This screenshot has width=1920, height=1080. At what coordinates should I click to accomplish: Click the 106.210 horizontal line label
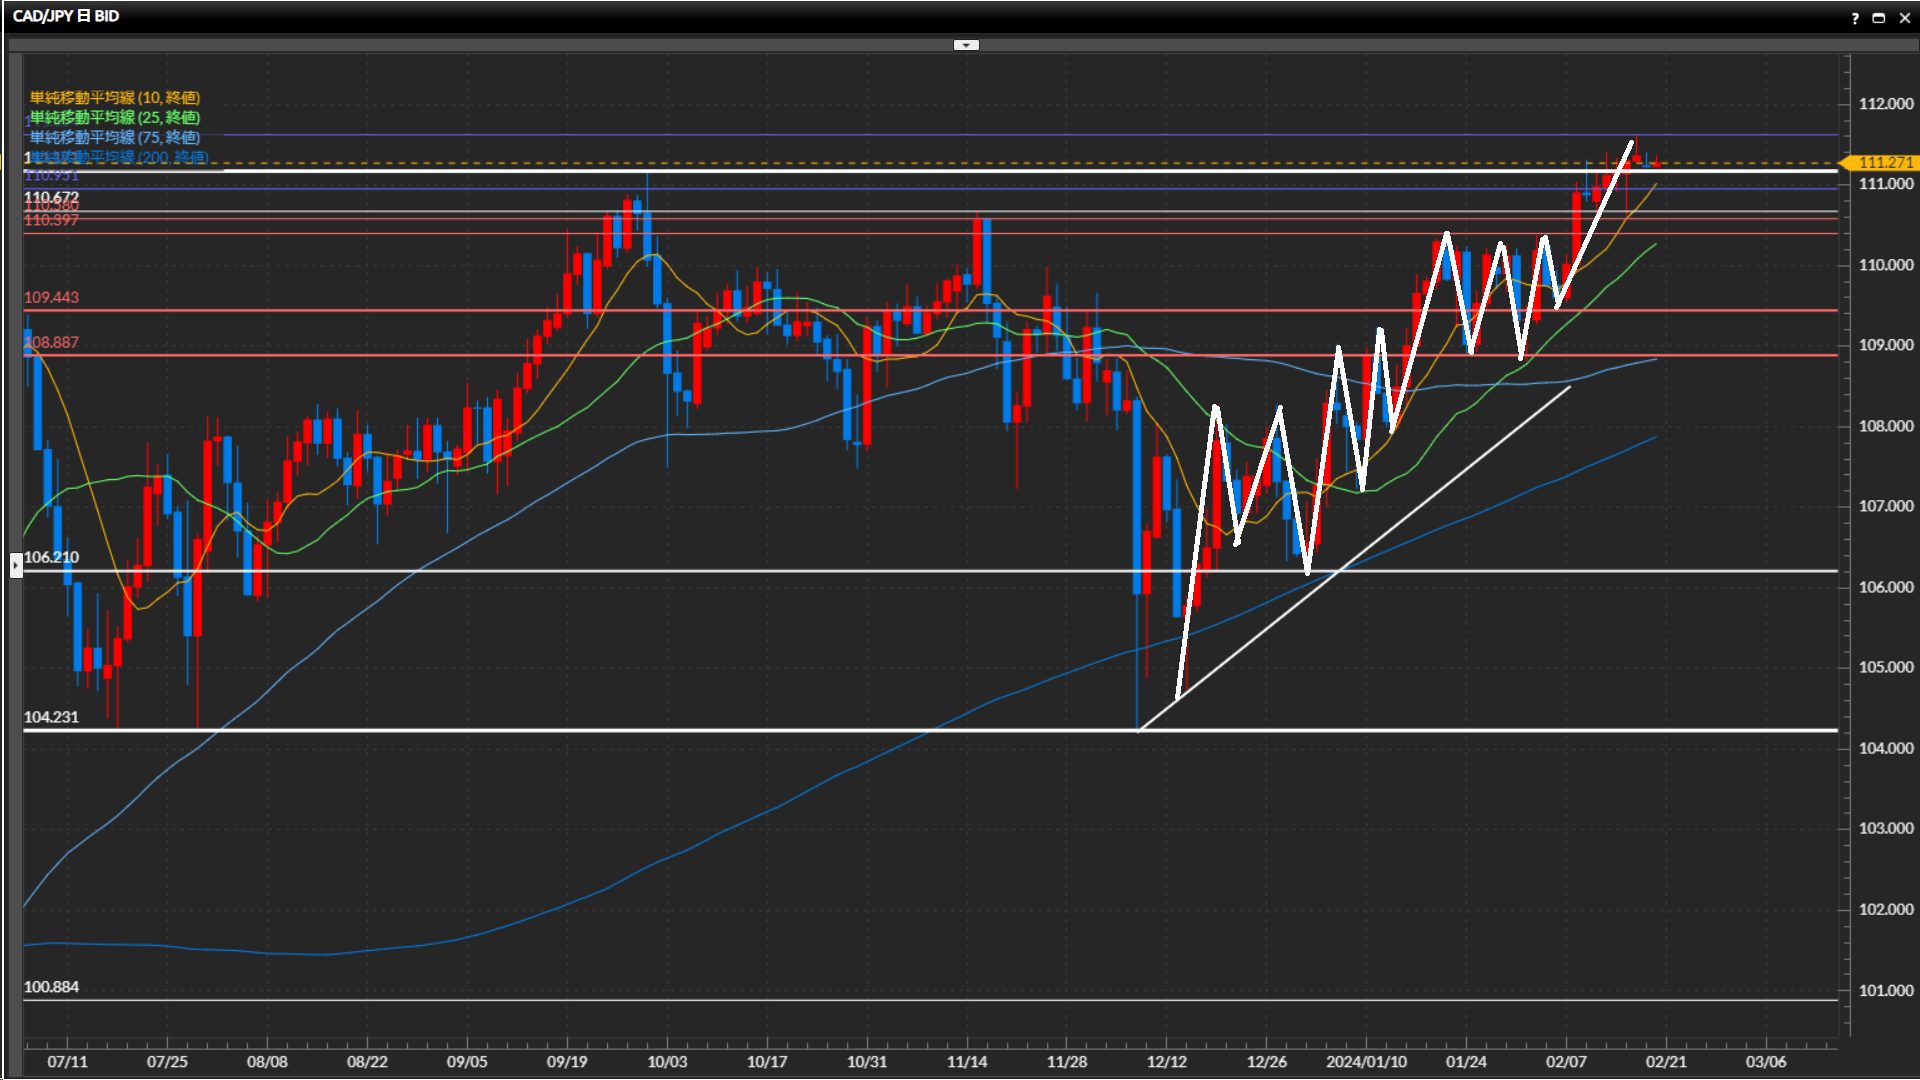coord(51,557)
